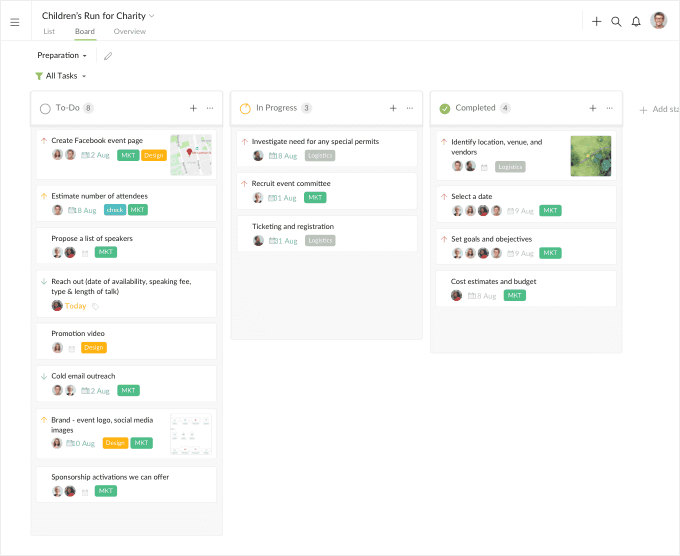Open map thumbnail on Create Facebook event page

(191, 155)
